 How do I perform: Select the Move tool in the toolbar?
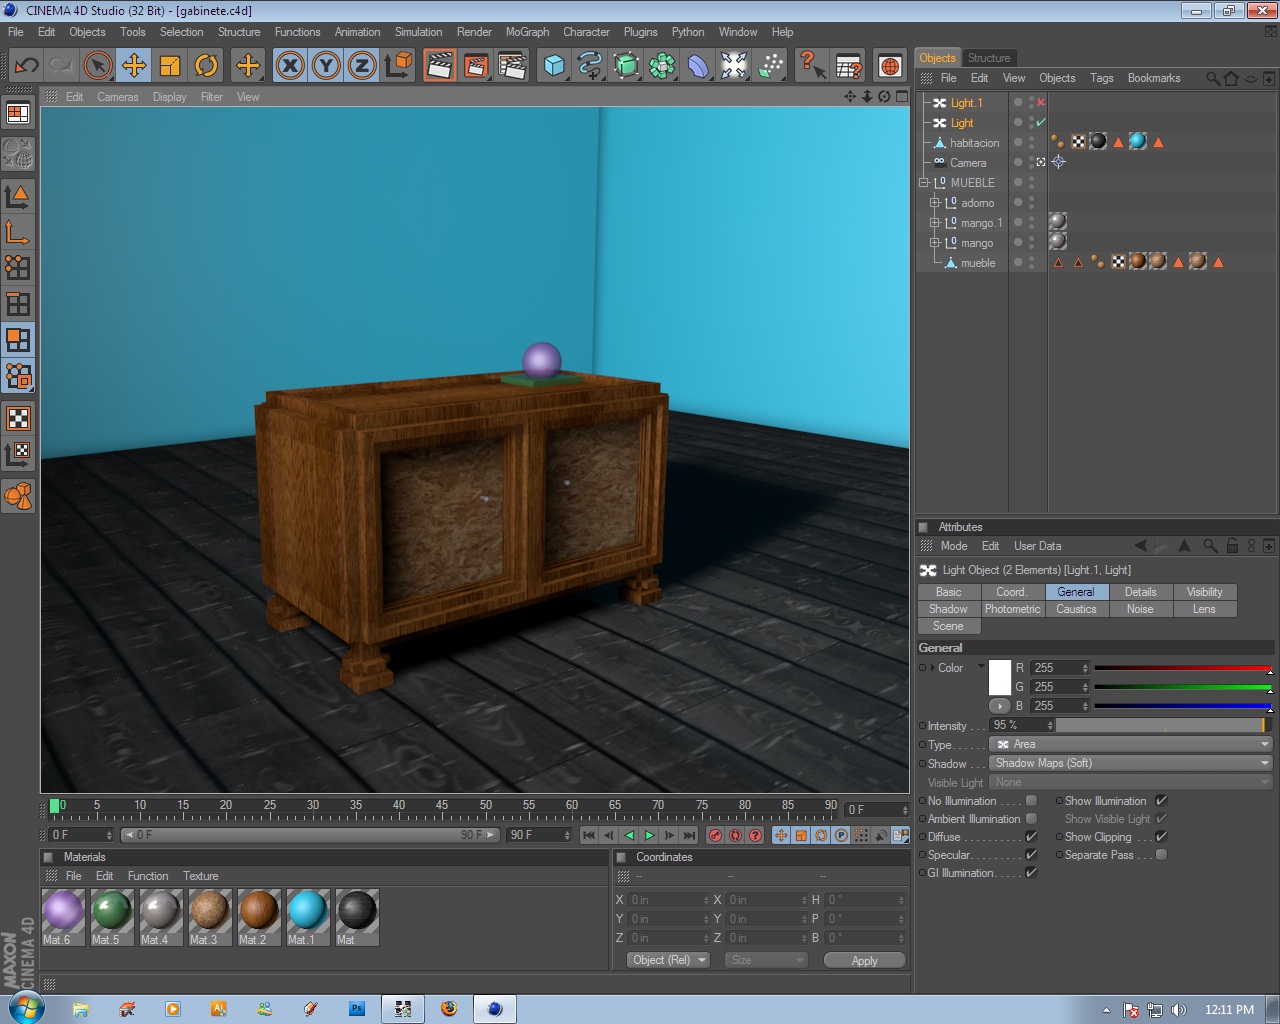click(134, 65)
